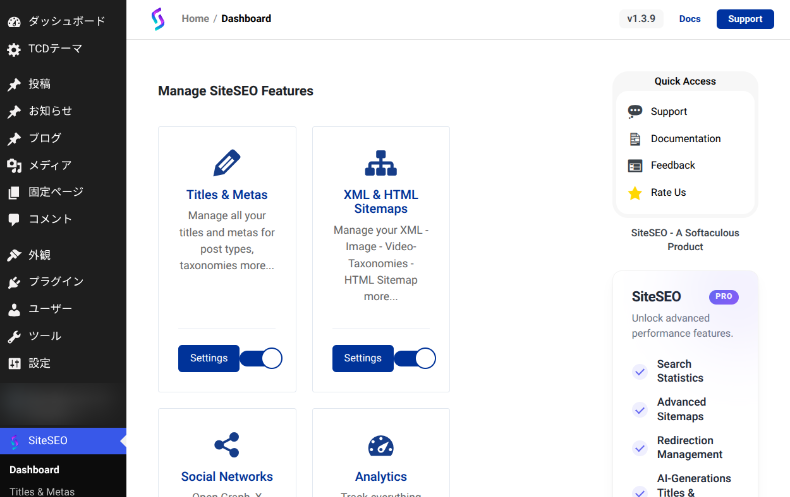The width and height of the screenshot is (790, 497).
Task: Toggle the XML & HTML Sitemaps switch
Action: pyautogui.click(x=415, y=359)
